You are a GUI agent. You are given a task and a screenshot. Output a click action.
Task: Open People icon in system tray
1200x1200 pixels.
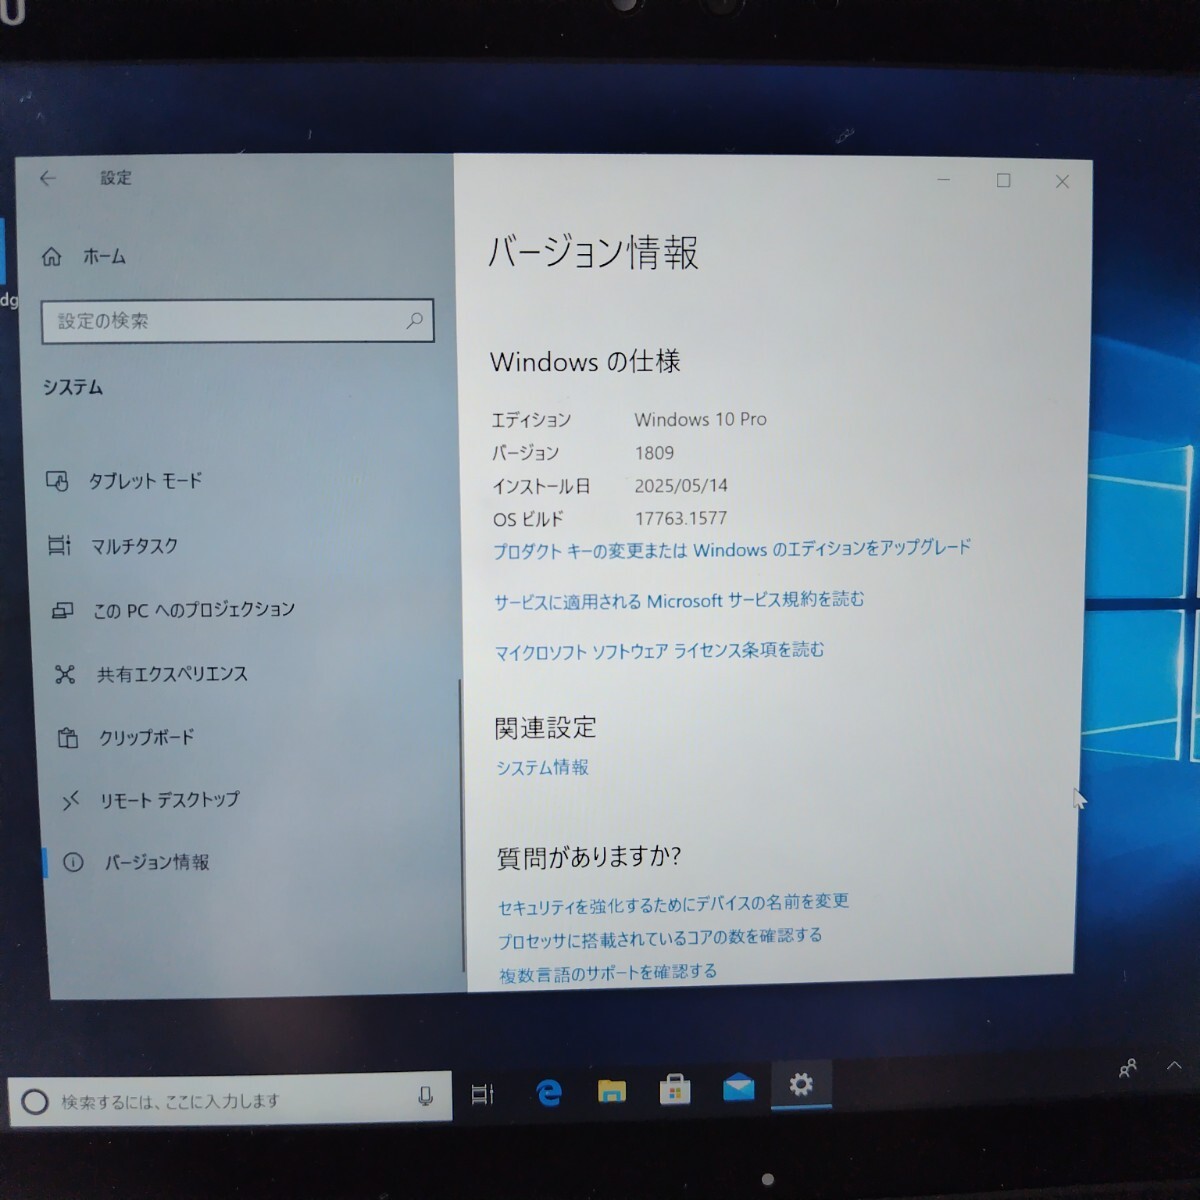coord(1128,1069)
